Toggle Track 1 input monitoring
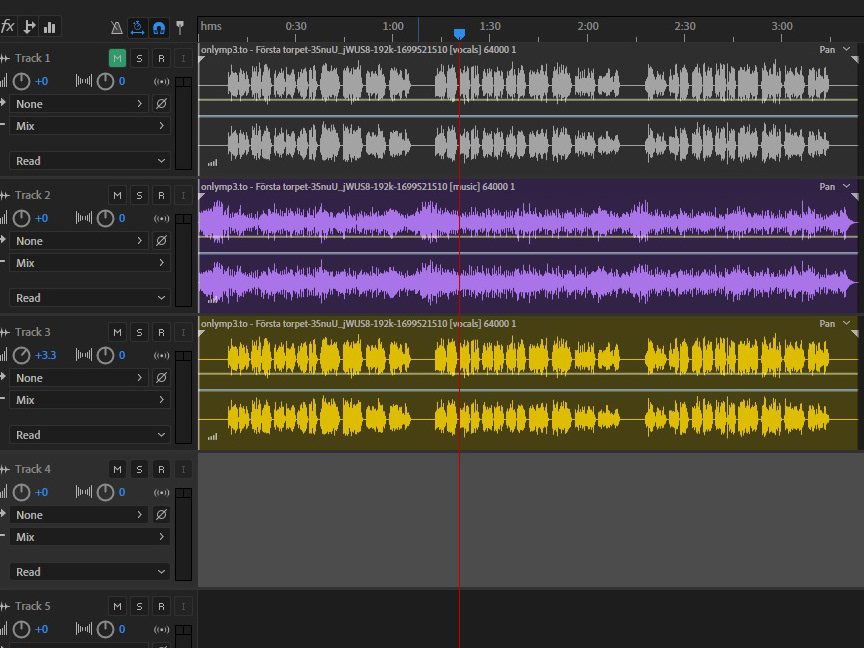The width and height of the screenshot is (864, 648). click(183, 58)
